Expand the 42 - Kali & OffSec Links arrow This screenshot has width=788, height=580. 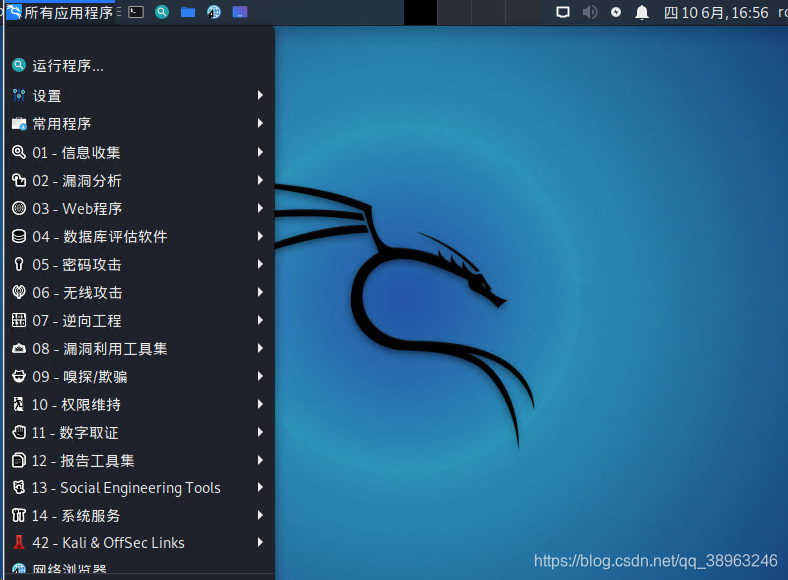260,542
